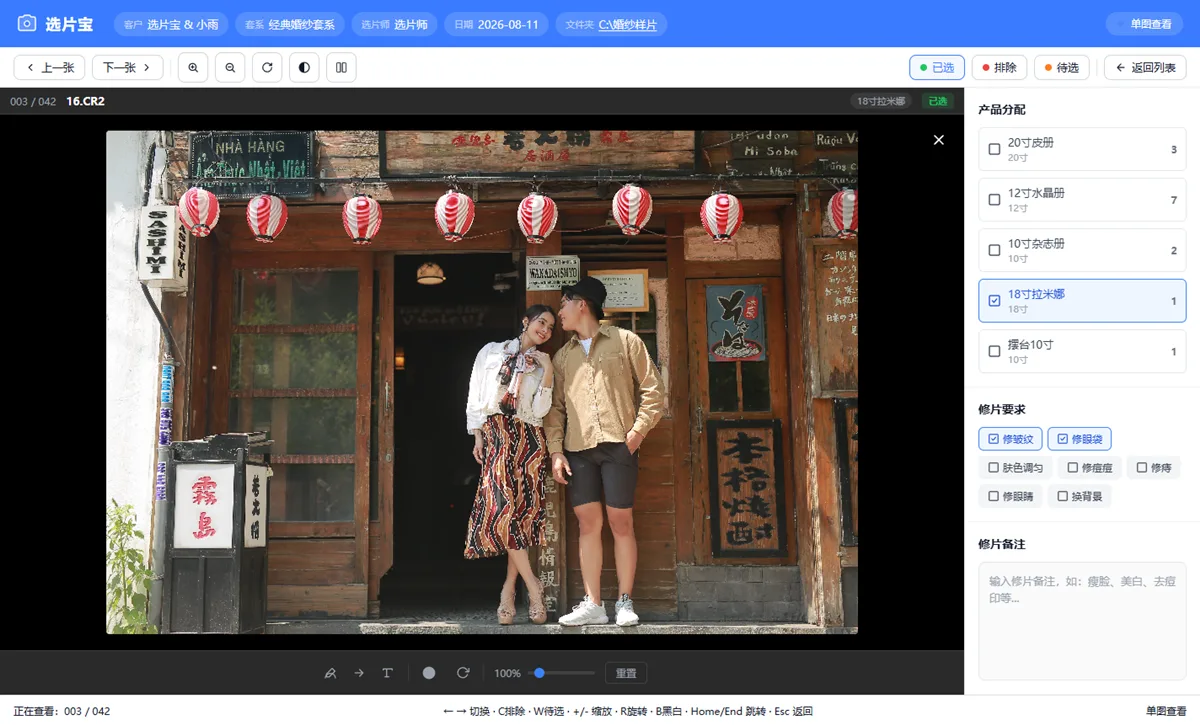Click the main wedding photo preview
Screen dimensions: 1200x725
pos(482,382)
